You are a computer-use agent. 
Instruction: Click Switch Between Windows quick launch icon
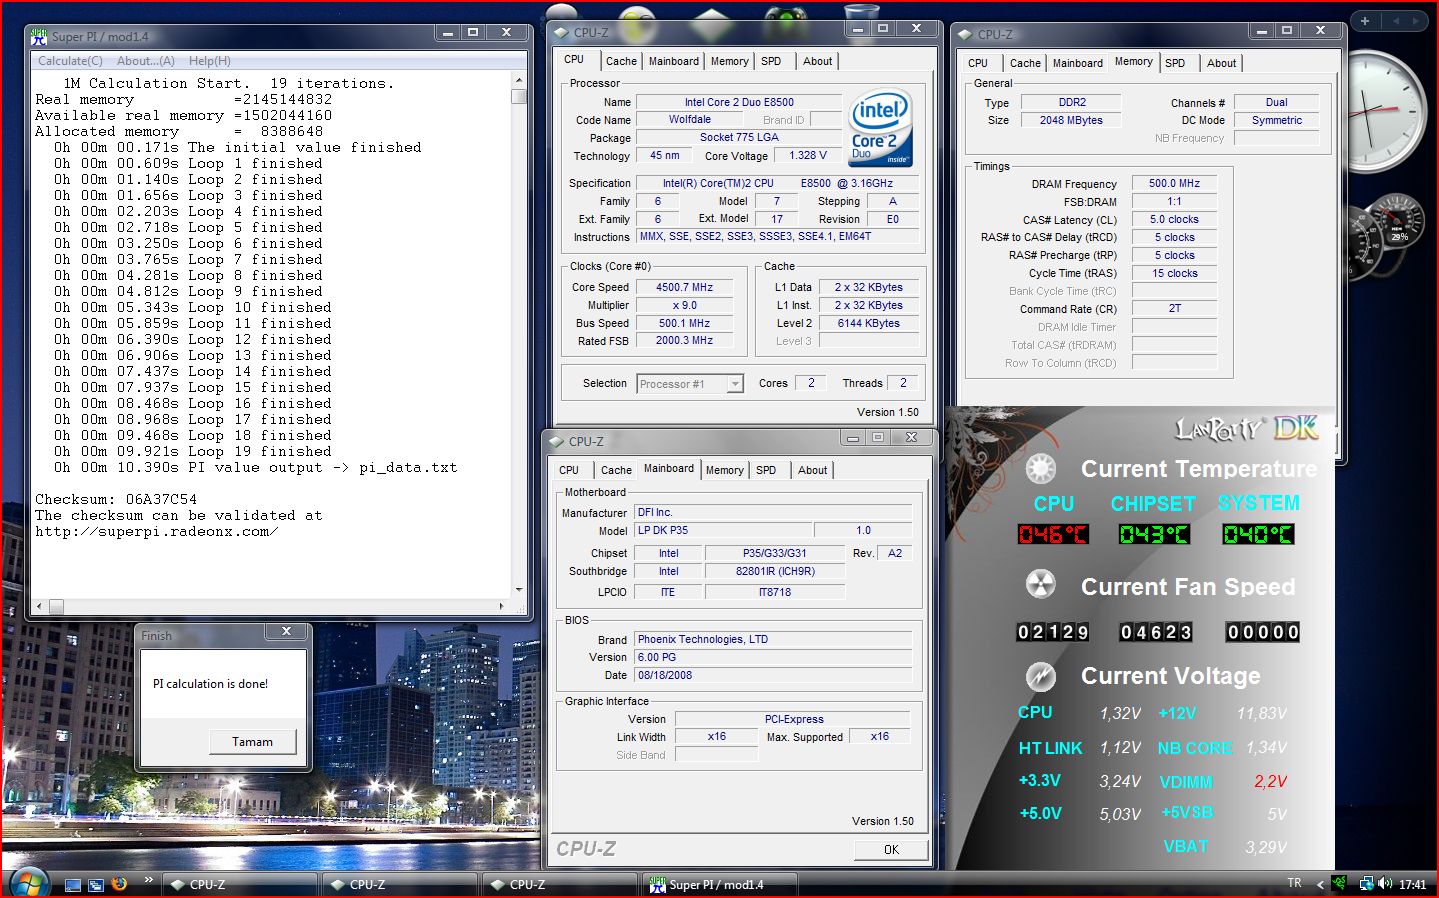point(96,885)
